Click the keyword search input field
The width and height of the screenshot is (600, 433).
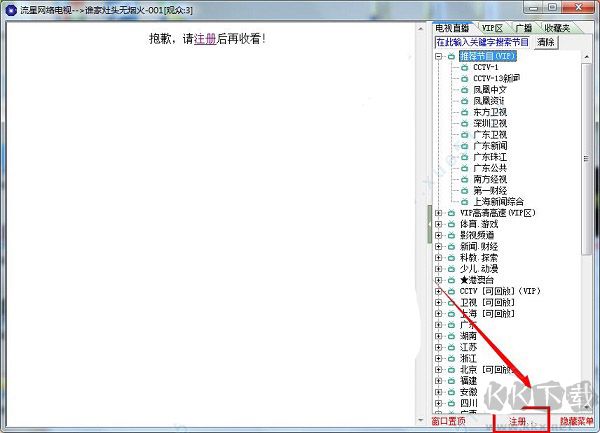[x=482, y=43]
